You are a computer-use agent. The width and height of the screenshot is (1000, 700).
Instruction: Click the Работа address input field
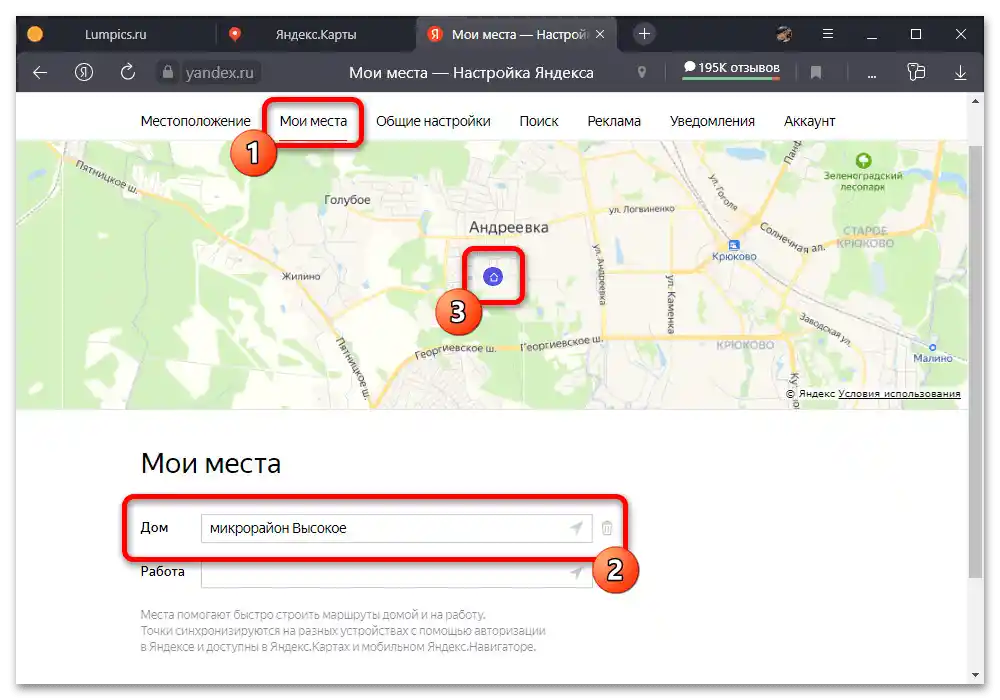point(396,572)
